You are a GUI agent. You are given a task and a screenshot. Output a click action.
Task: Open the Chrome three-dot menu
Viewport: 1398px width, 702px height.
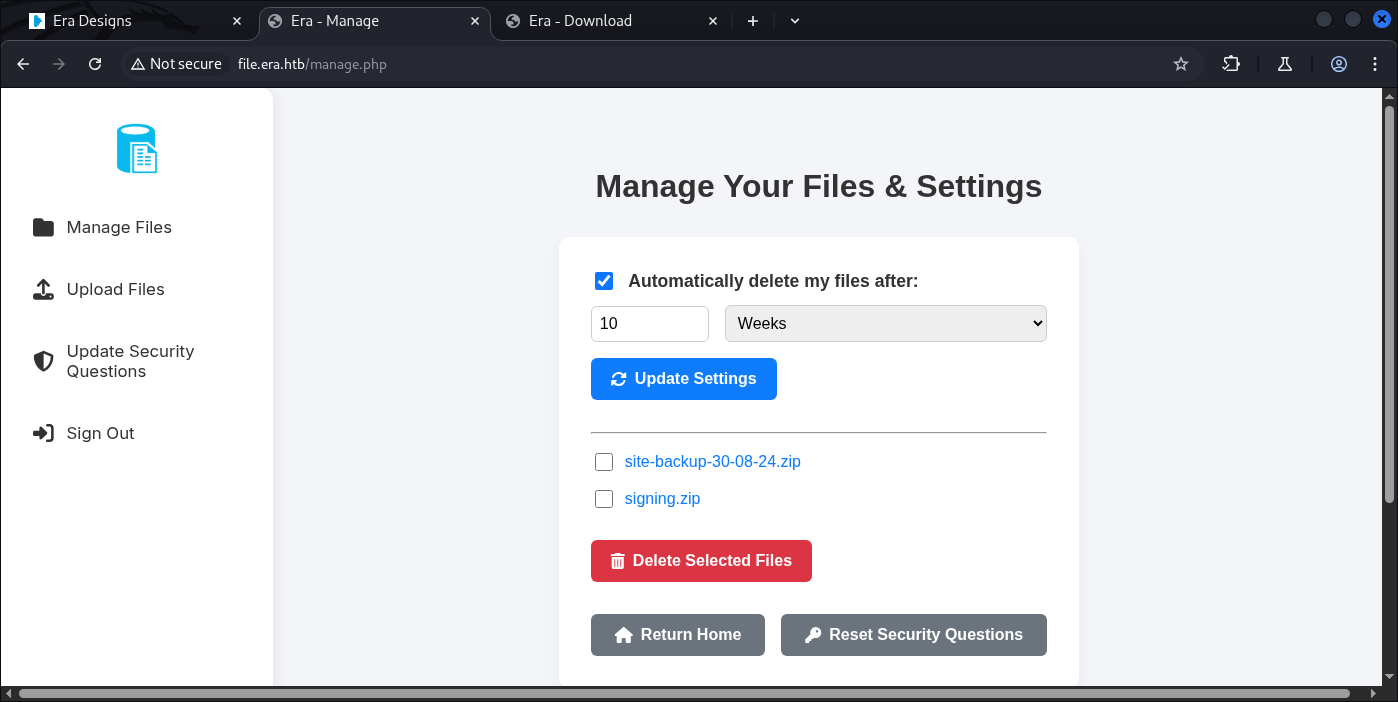point(1376,64)
